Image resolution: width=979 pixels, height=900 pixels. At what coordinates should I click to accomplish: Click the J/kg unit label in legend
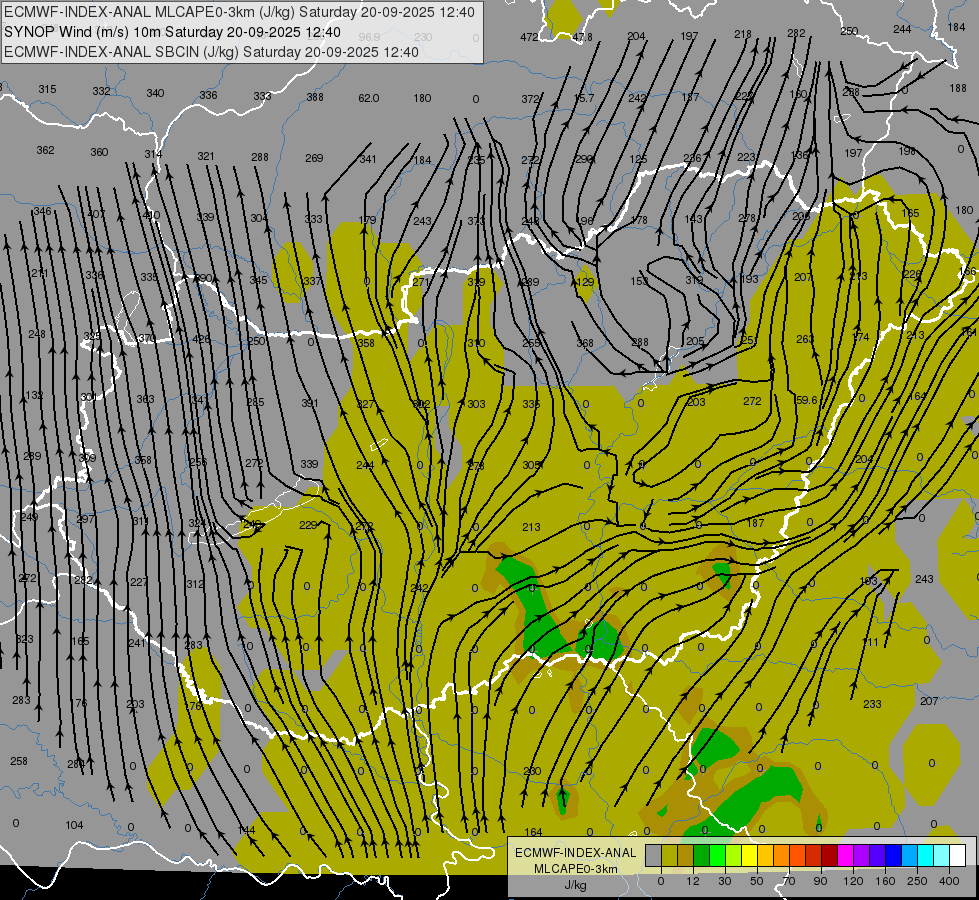(x=576, y=885)
